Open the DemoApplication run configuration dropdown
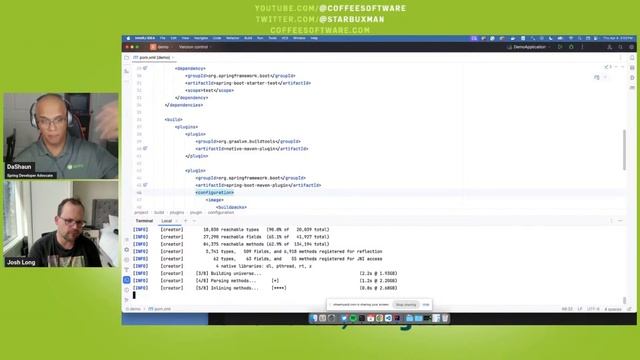Image resolution: width=640 pixels, height=360 pixels. [529, 47]
